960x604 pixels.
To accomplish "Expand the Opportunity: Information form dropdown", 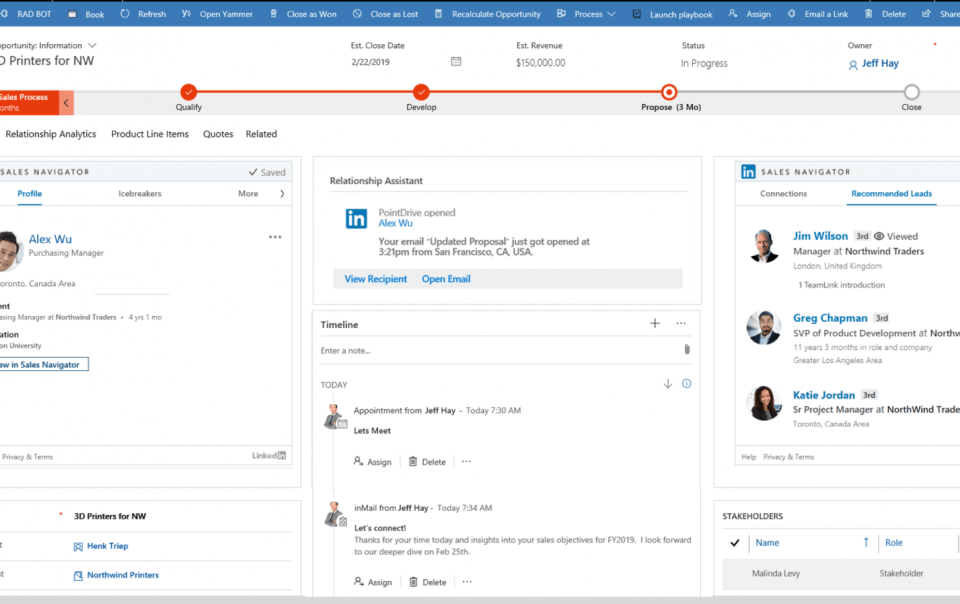I will [93, 46].
